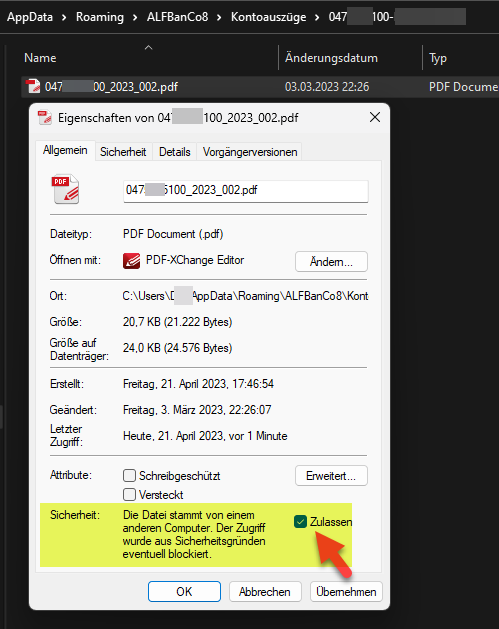This screenshot has width=499, height=629.
Task: Click the file name input field
Action: tap(245, 191)
